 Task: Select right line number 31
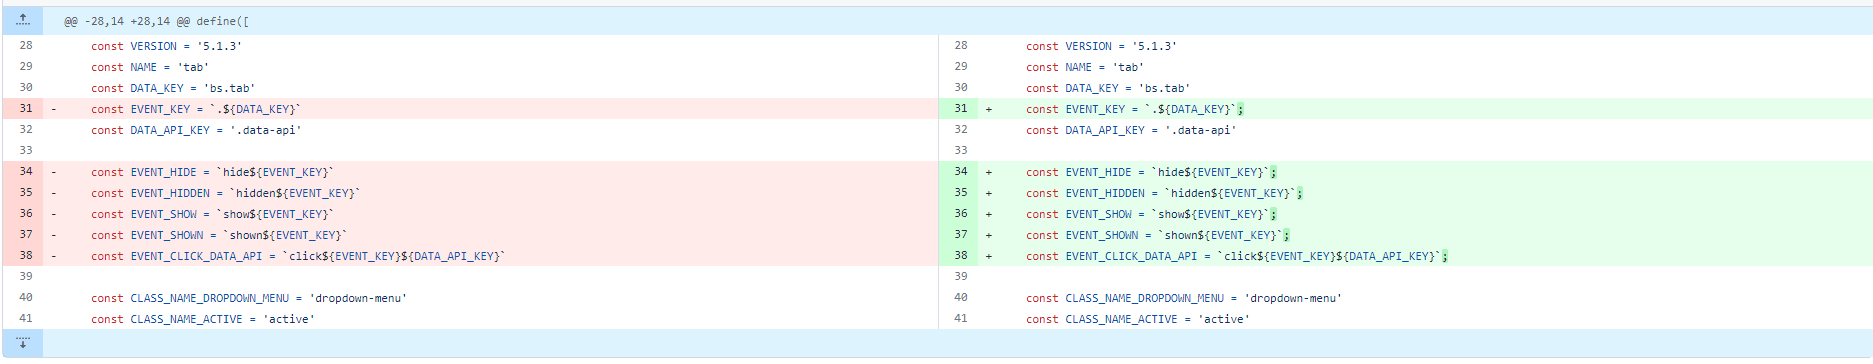click(x=961, y=108)
